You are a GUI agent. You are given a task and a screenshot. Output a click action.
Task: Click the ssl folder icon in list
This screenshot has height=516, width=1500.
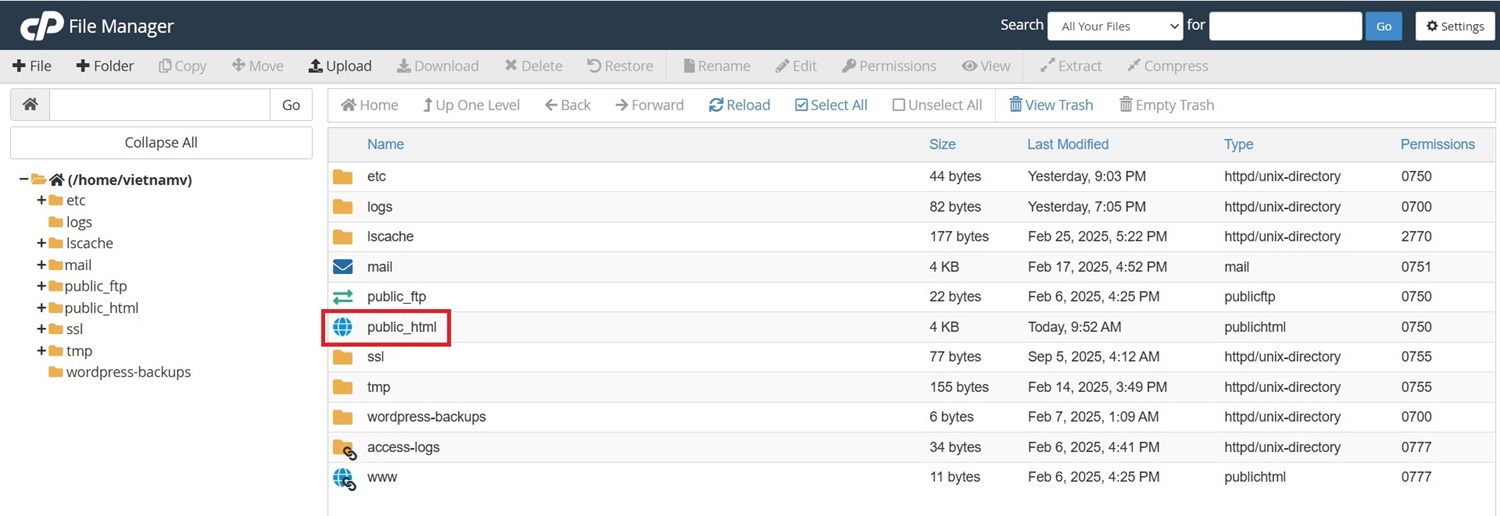[343, 357]
